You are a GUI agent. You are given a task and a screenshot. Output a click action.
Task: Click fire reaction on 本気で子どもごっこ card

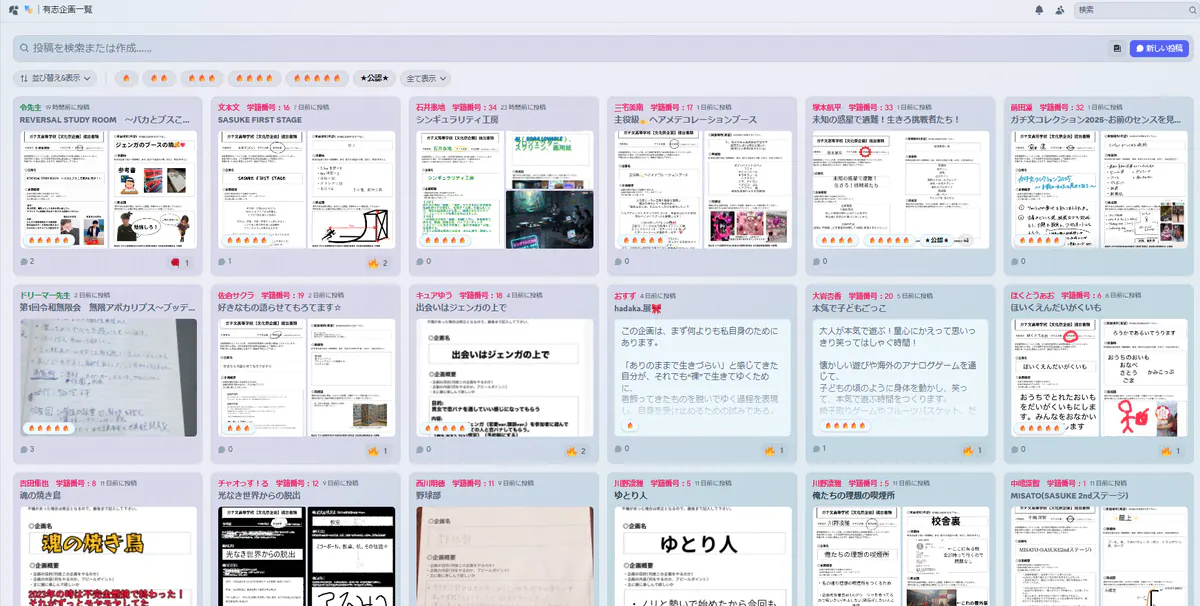973,451
